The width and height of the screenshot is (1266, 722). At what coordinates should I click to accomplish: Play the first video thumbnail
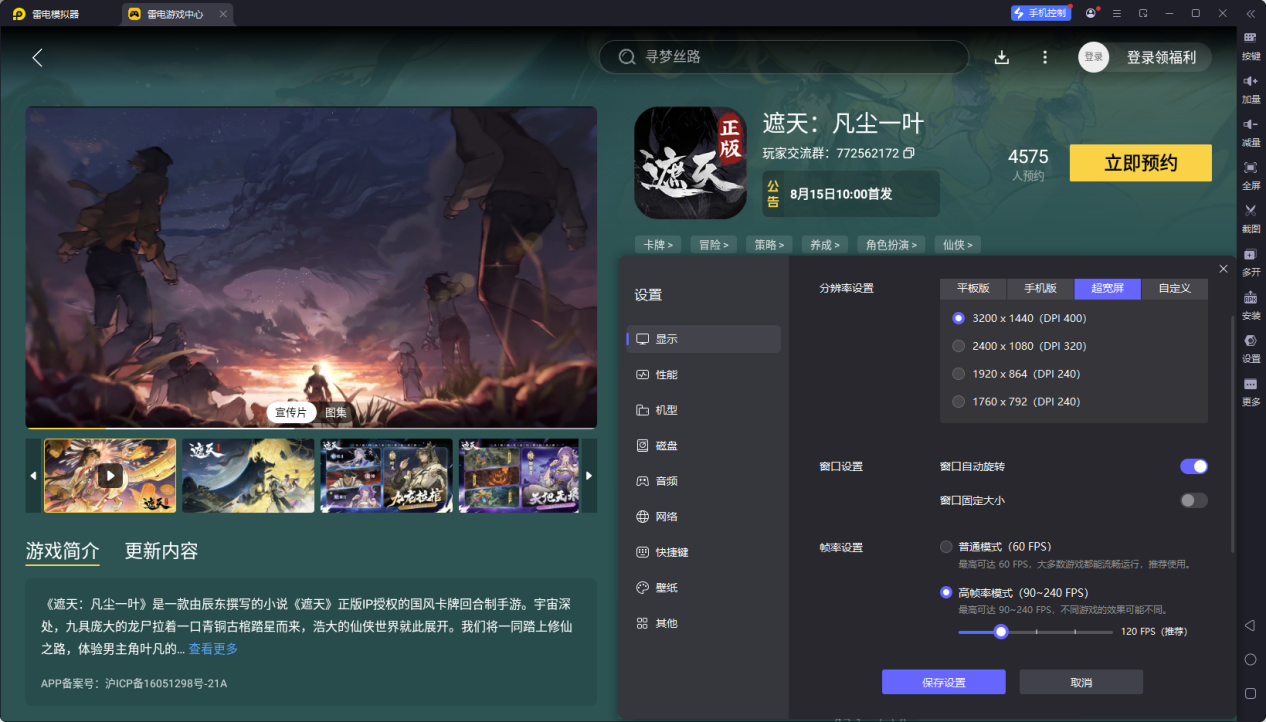(x=110, y=476)
